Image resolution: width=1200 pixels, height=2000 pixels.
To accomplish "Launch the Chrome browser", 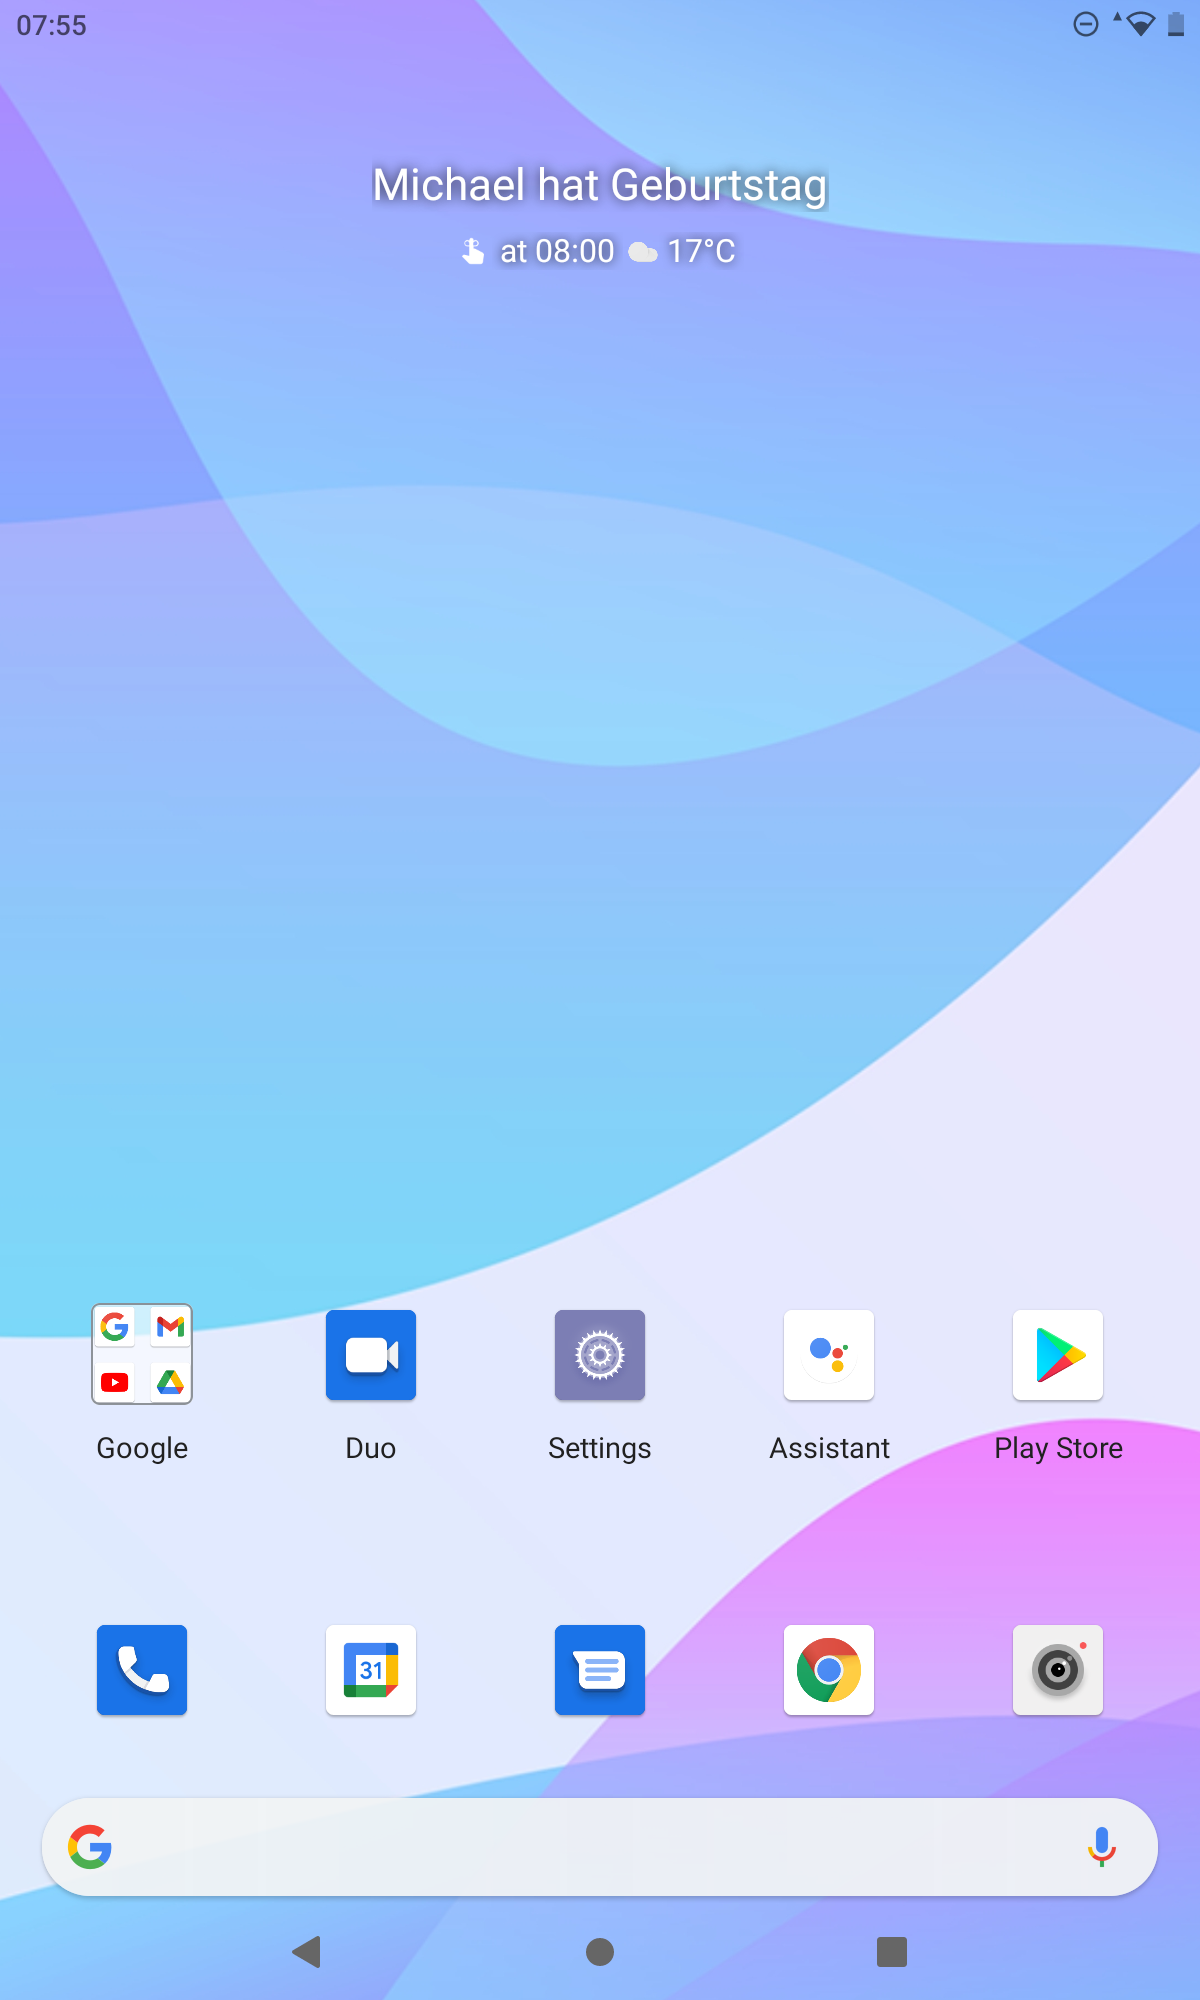I will (829, 1670).
